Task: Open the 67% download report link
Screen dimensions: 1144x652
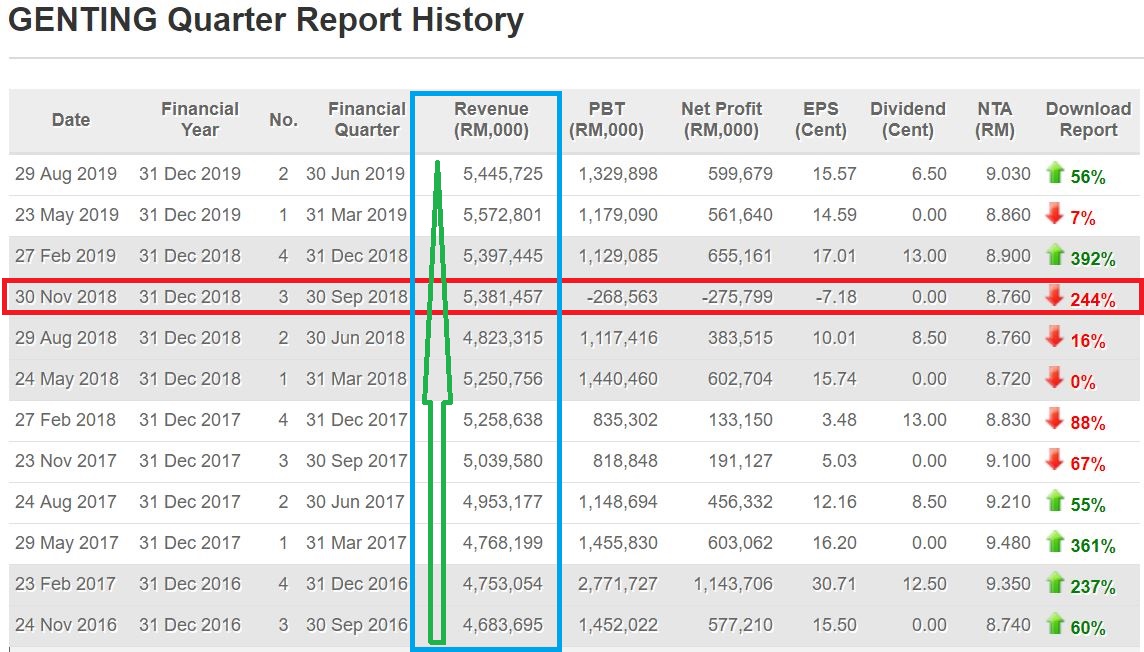Action: coord(1088,464)
